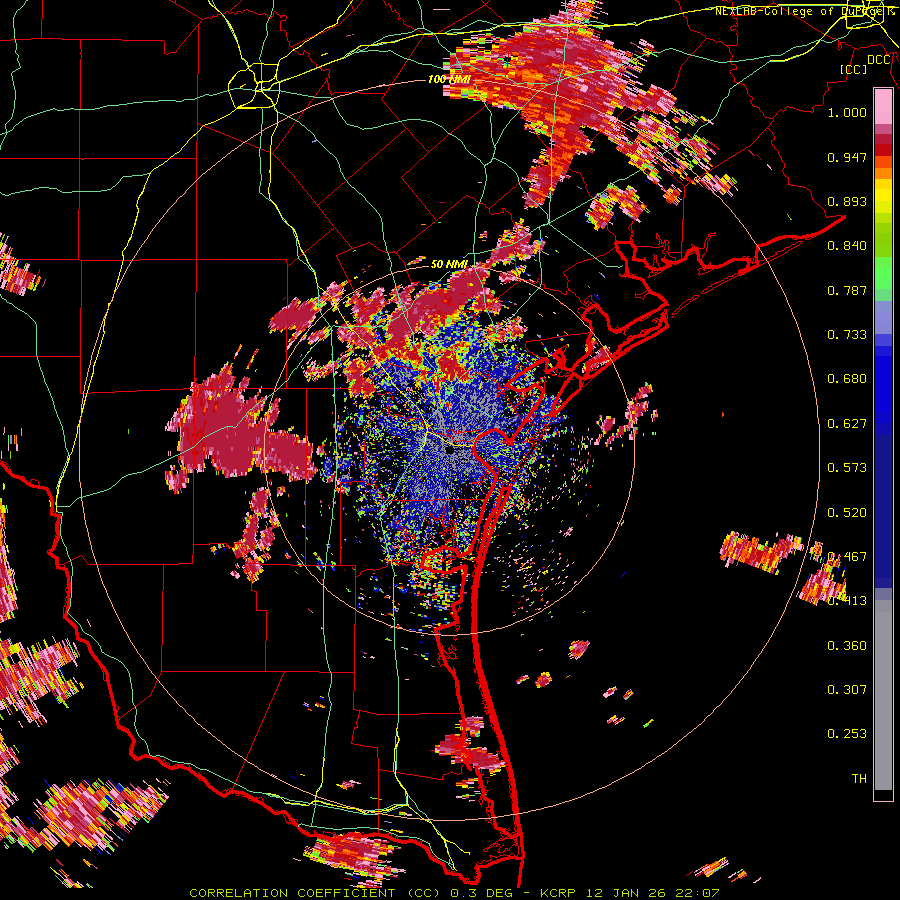Image resolution: width=900 pixels, height=900 pixels.
Task: Click the 0.253 legend value
Action: (x=847, y=734)
